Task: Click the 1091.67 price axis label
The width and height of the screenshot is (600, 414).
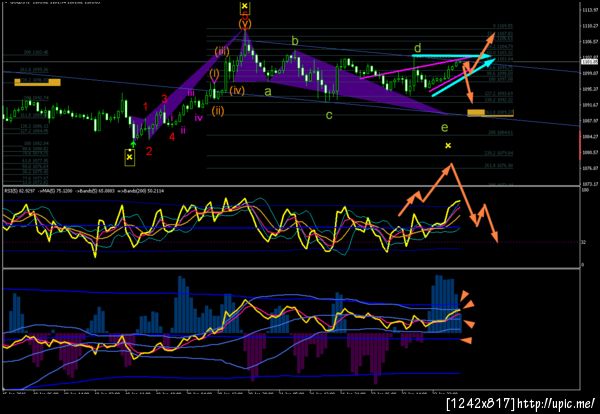Action: pos(588,104)
